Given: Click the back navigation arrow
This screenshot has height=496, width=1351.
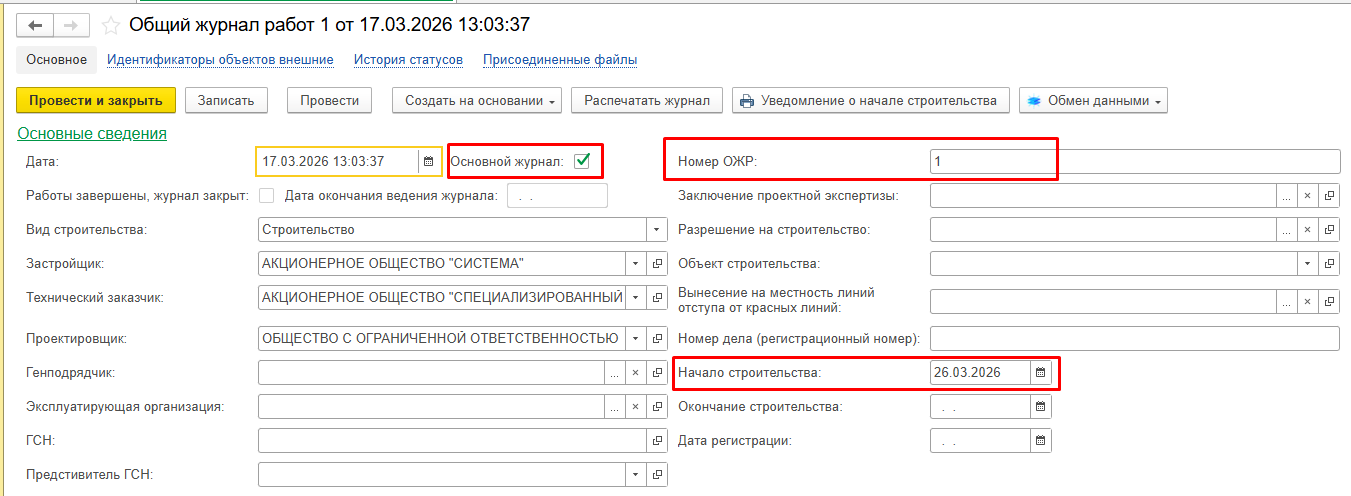Looking at the screenshot, I should pos(35,25).
